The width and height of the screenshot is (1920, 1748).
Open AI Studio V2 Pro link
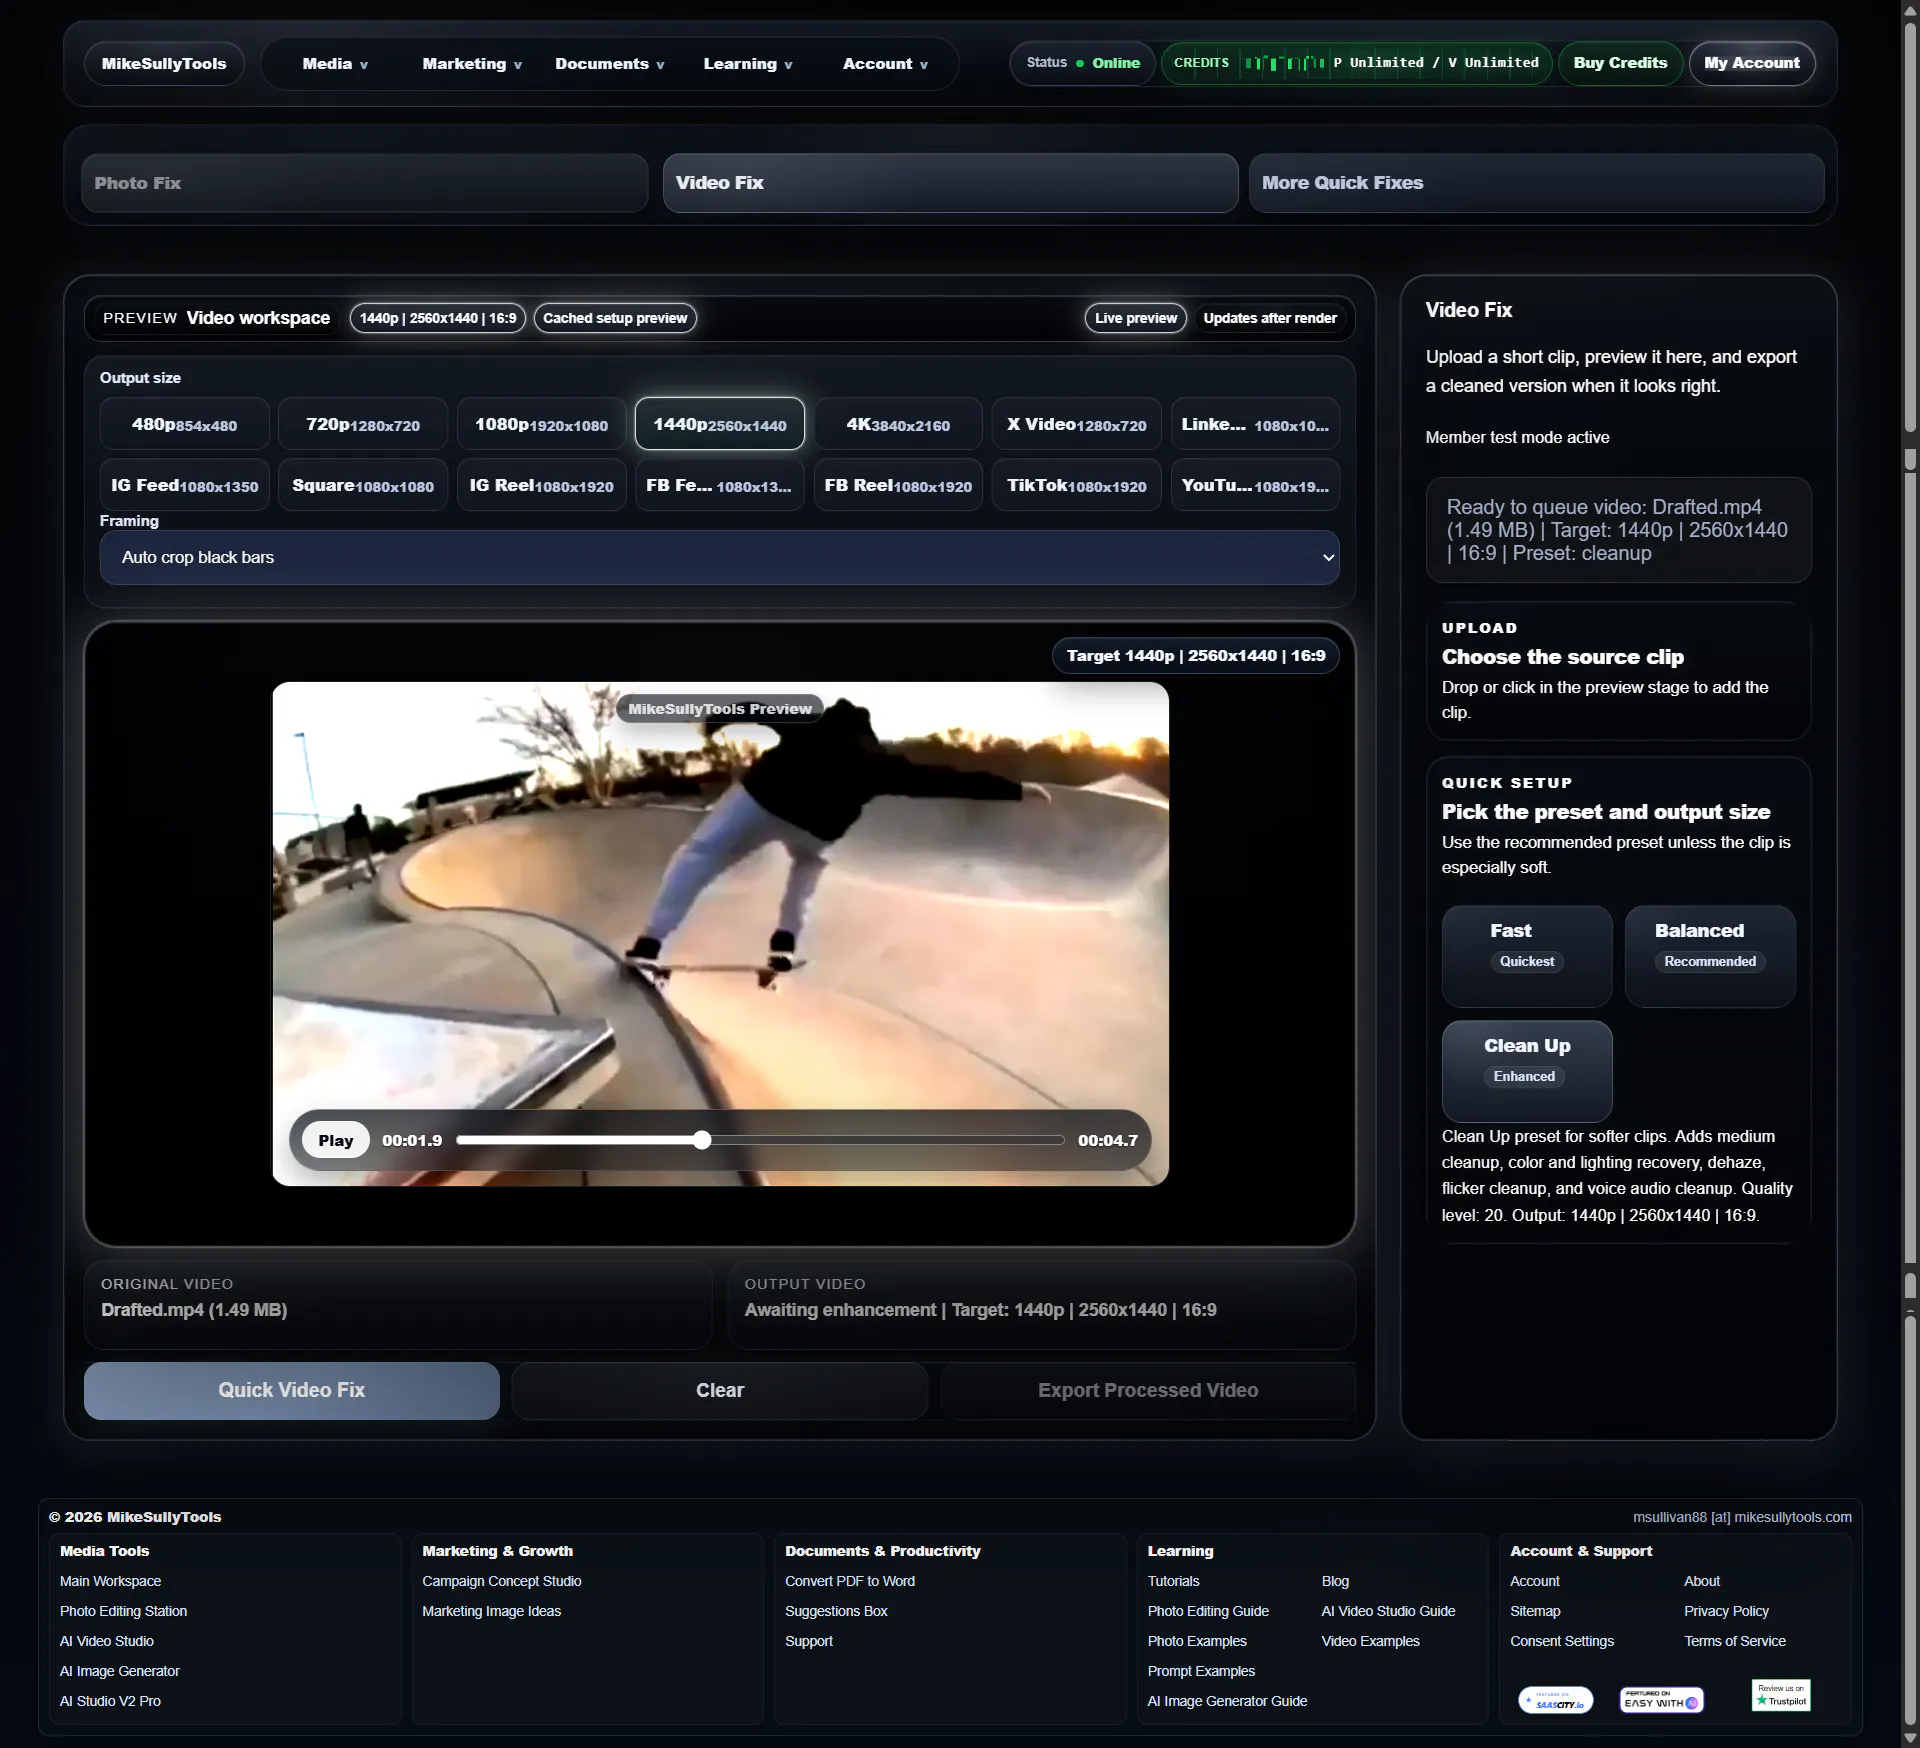pyautogui.click(x=110, y=1701)
